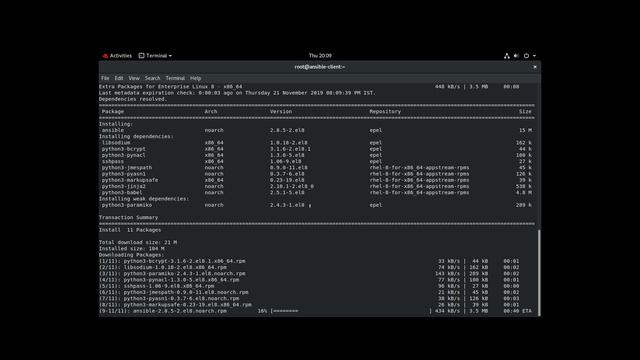
Task: Click the 'Version' column header
Action: coord(281,111)
